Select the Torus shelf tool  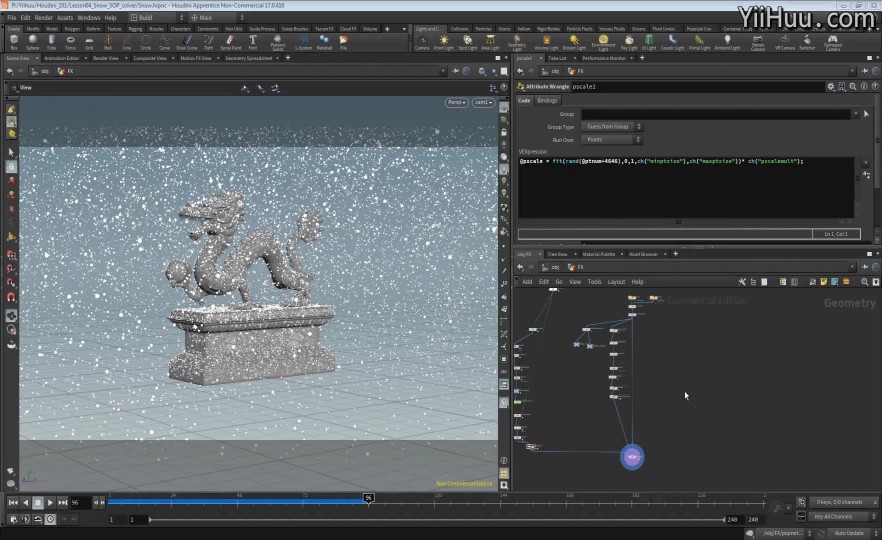click(70, 42)
